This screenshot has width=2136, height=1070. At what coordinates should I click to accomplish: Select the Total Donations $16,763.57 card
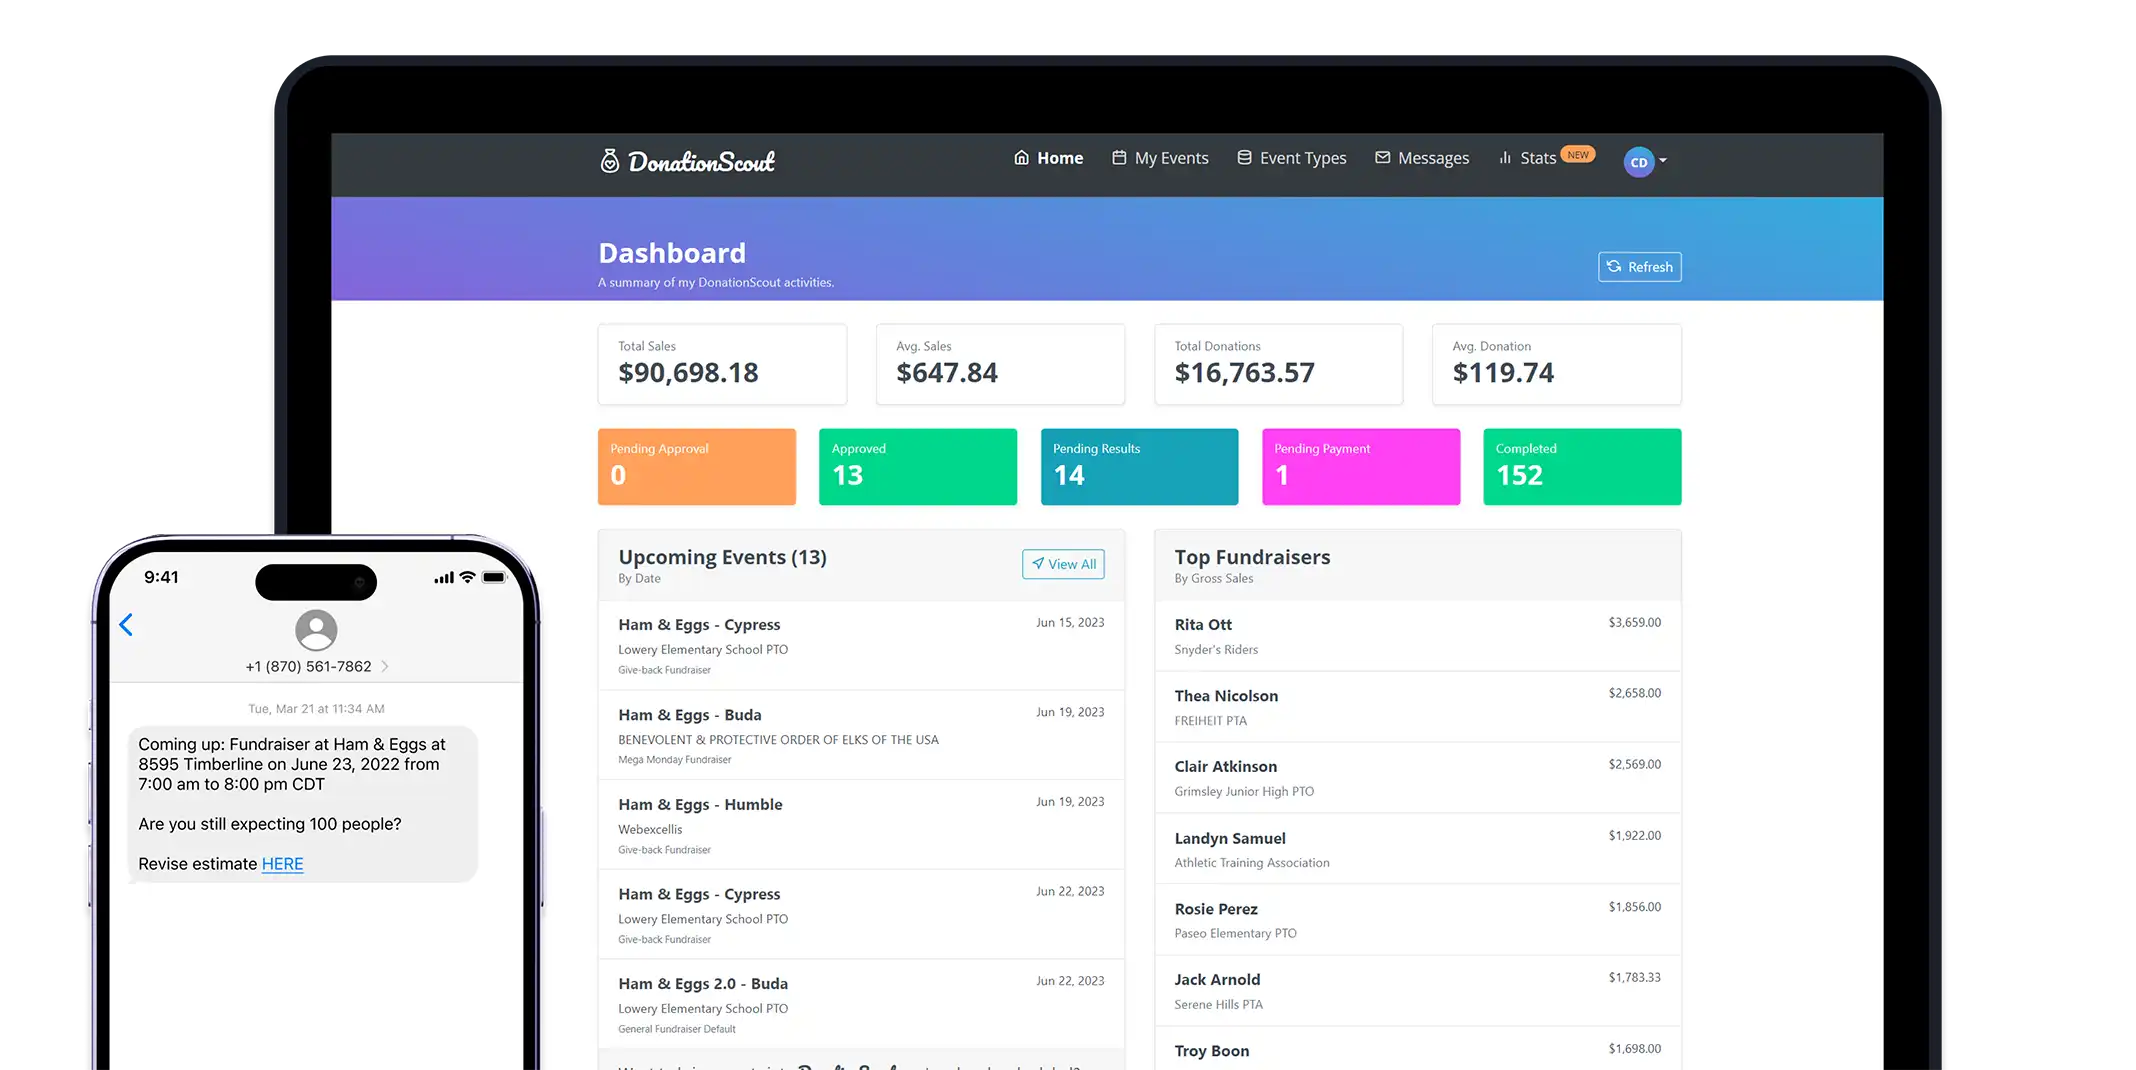[1278, 364]
